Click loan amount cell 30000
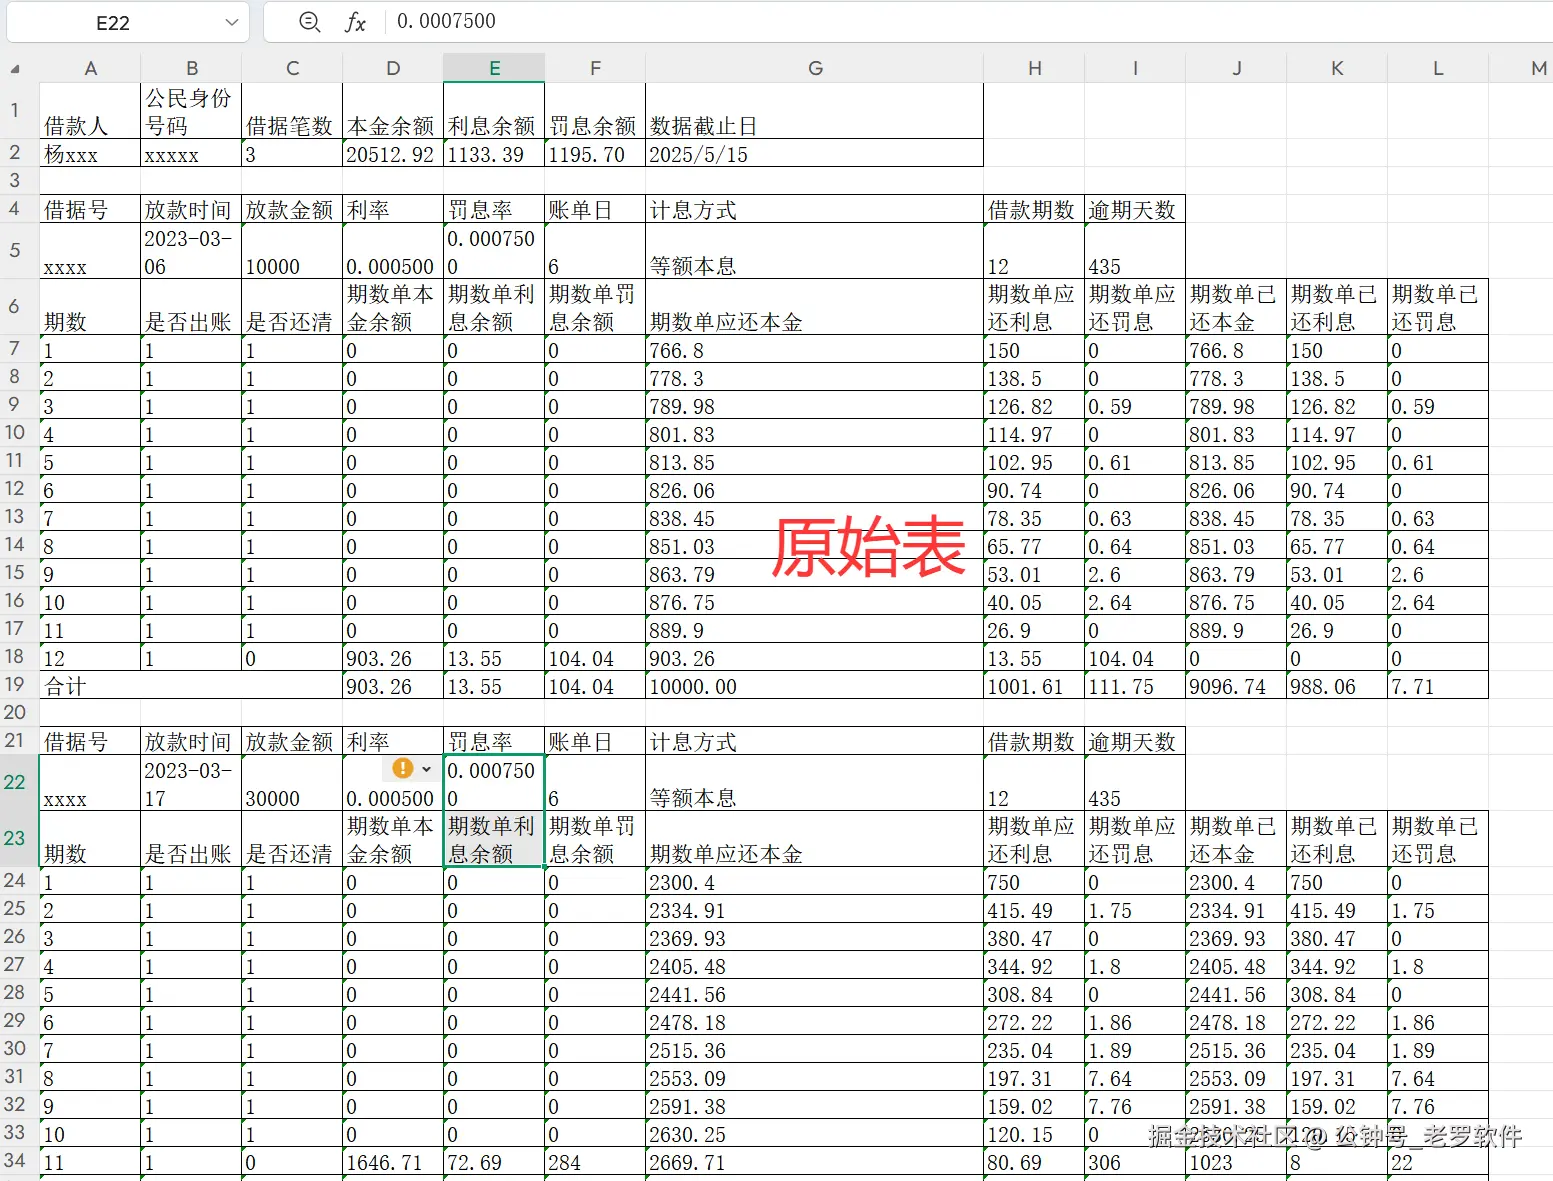The height and width of the screenshot is (1181, 1553). (x=292, y=783)
